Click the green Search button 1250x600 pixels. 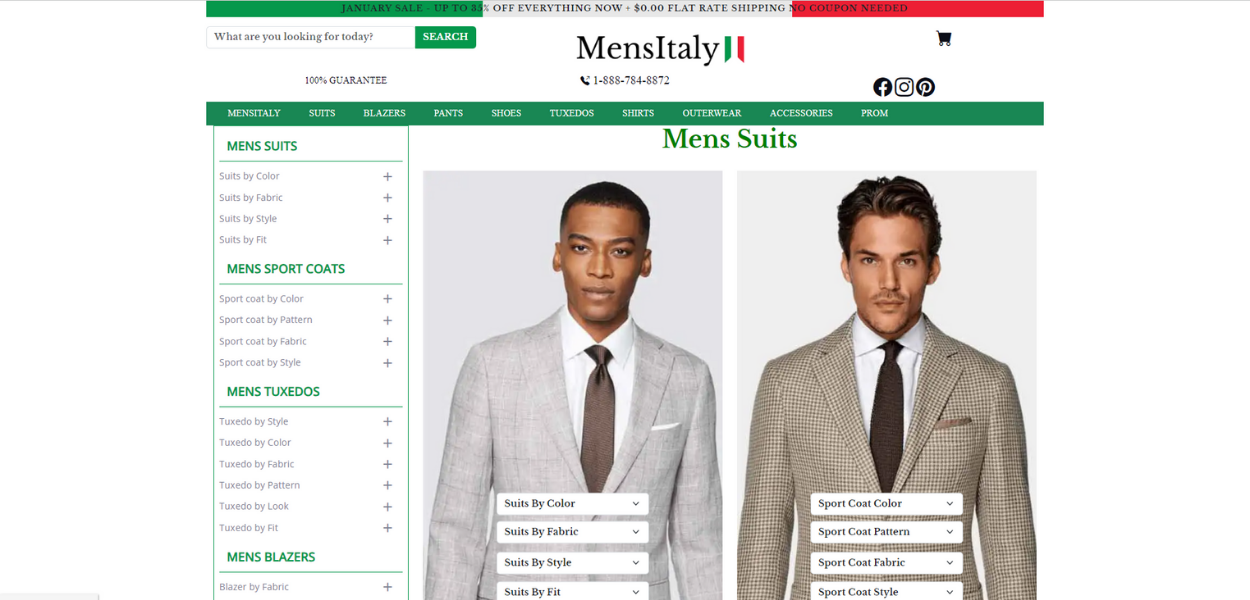445,37
